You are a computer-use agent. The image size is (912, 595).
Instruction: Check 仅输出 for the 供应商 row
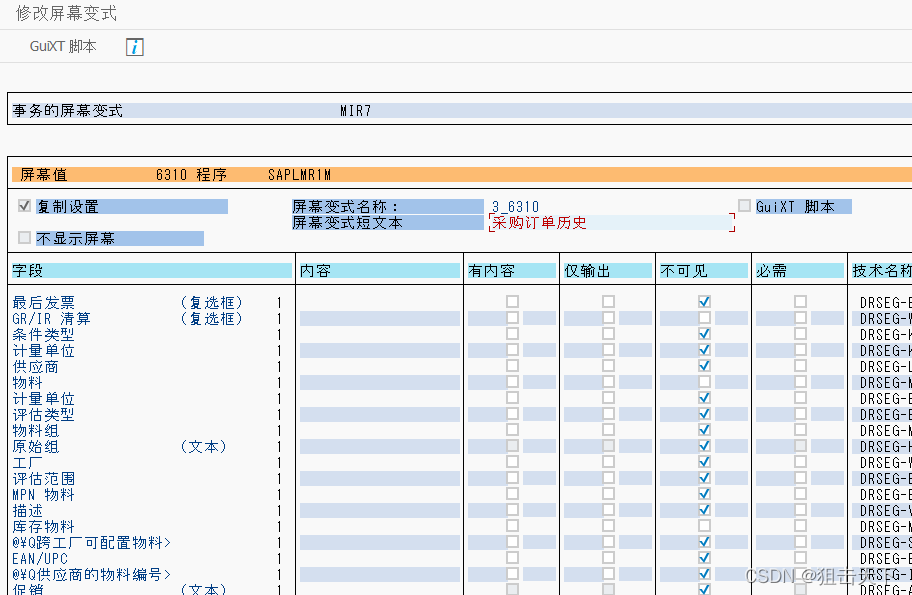pyautogui.click(x=606, y=366)
